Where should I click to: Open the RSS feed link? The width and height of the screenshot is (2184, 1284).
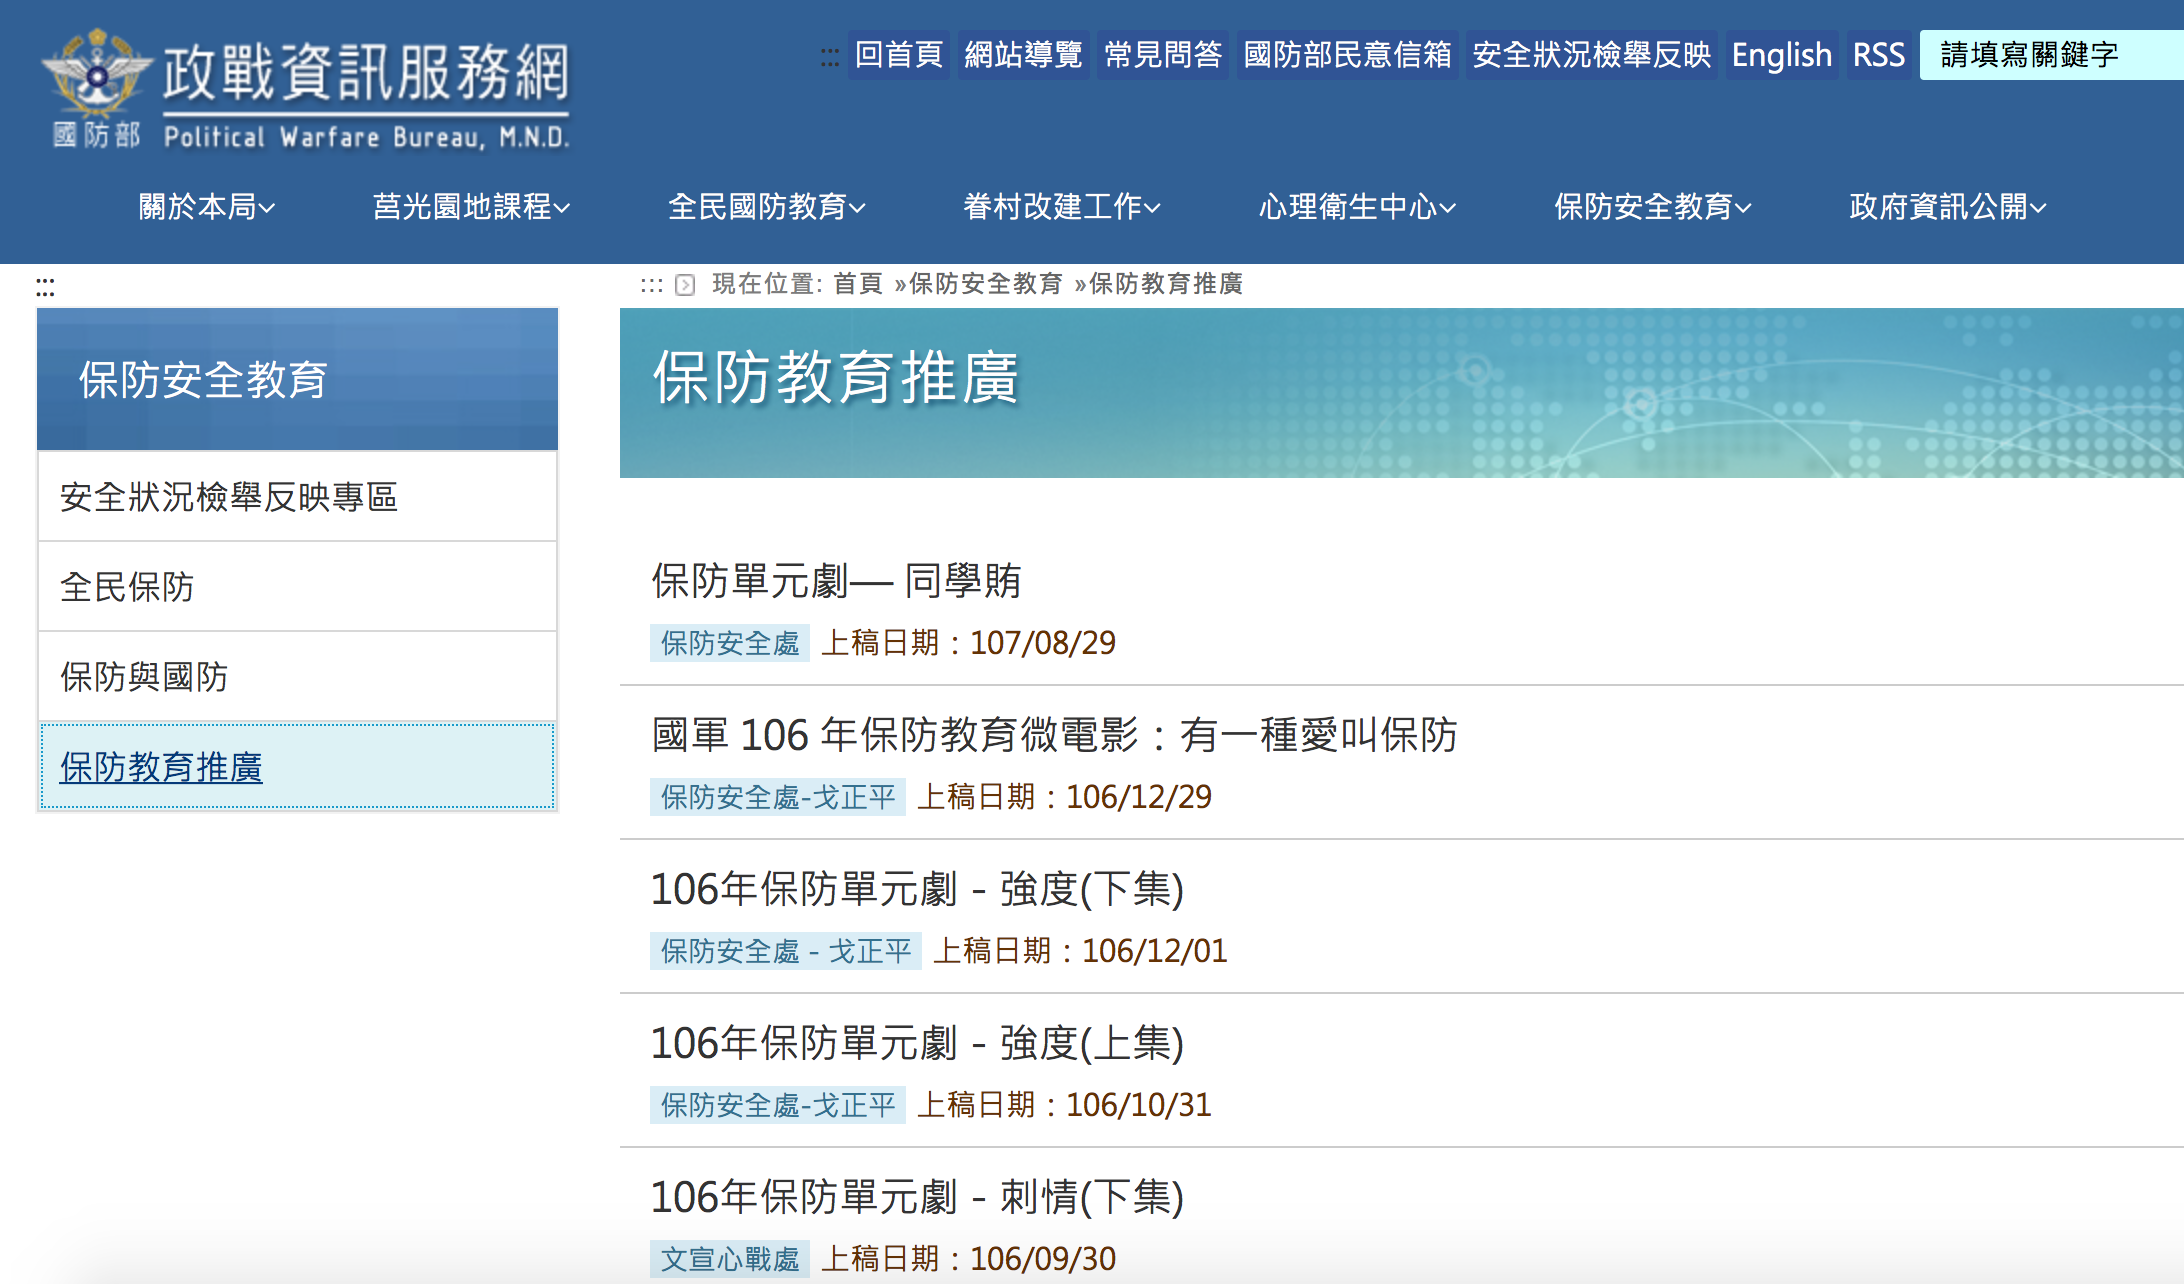click(1877, 55)
